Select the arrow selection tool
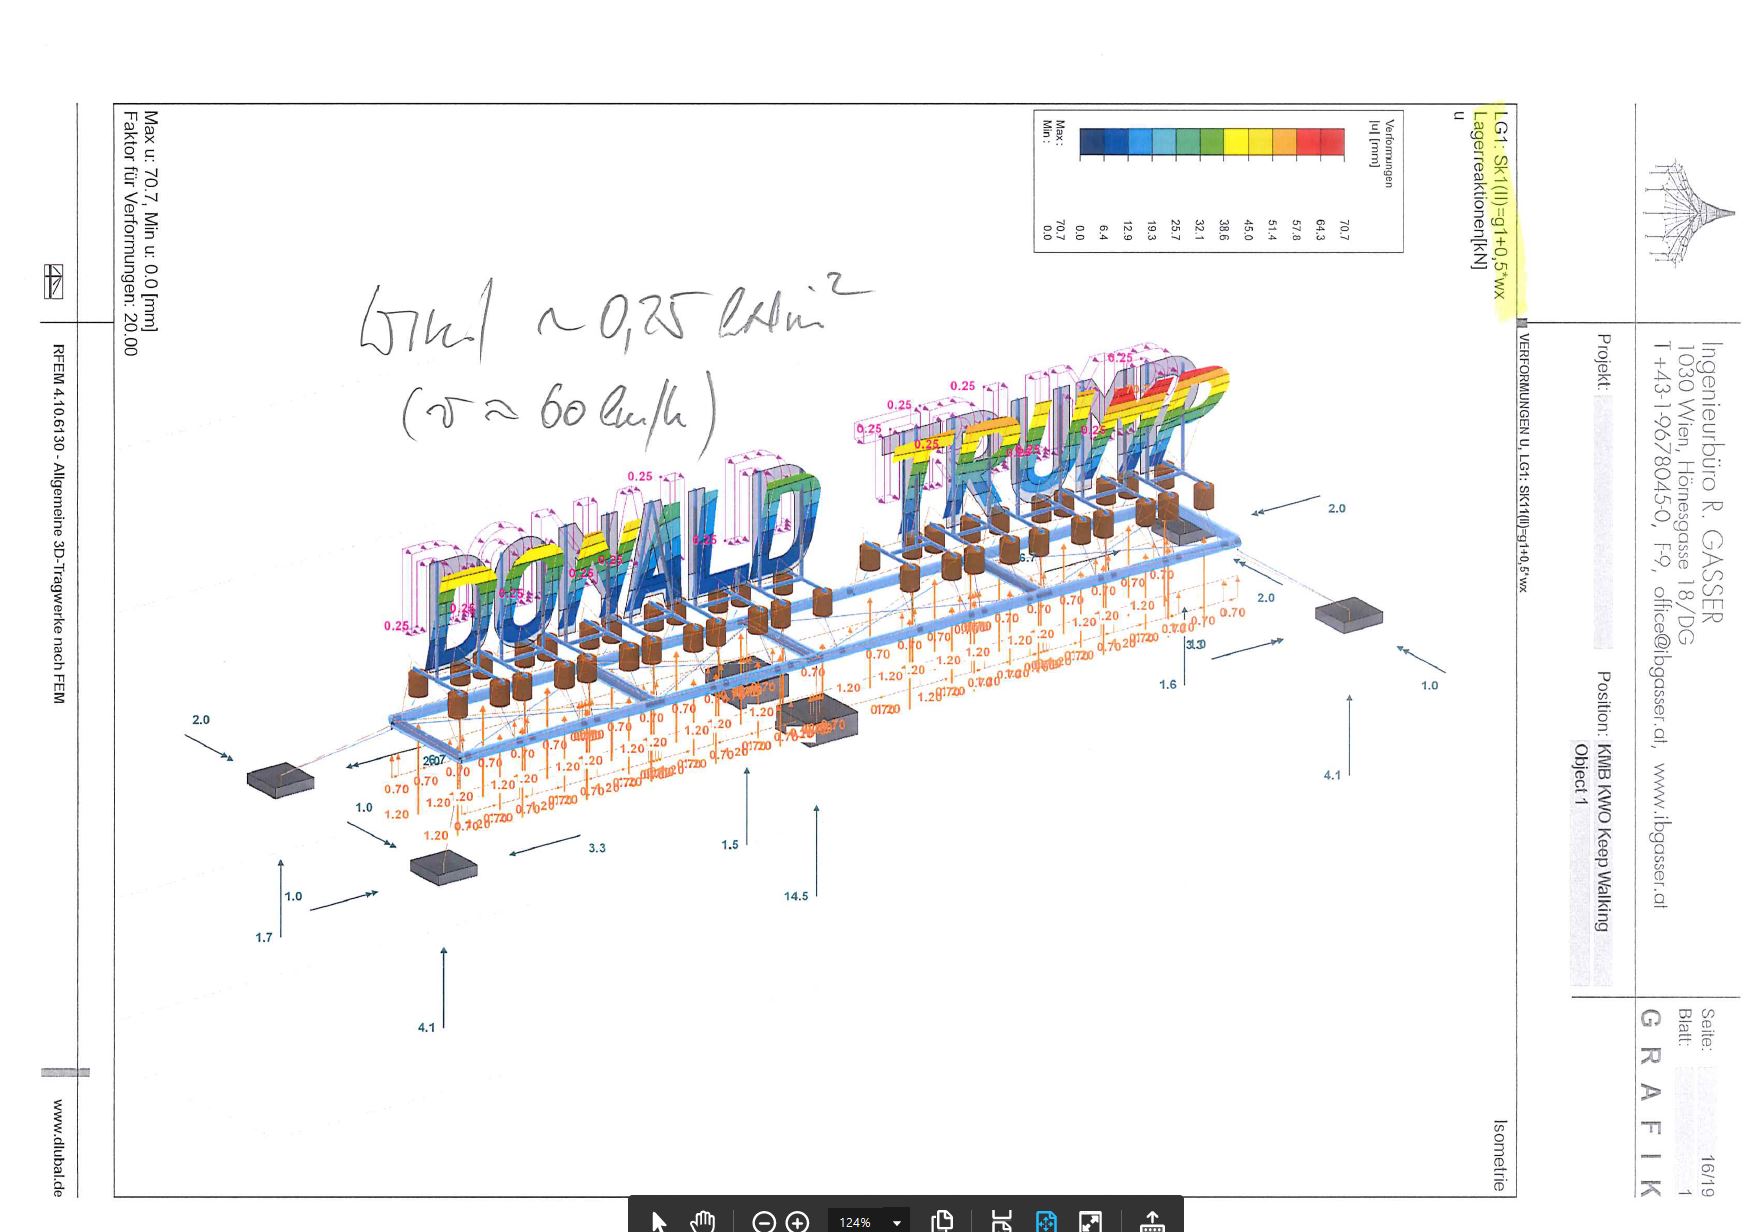The height and width of the screenshot is (1232, 1760). [x=658, y=1221]
